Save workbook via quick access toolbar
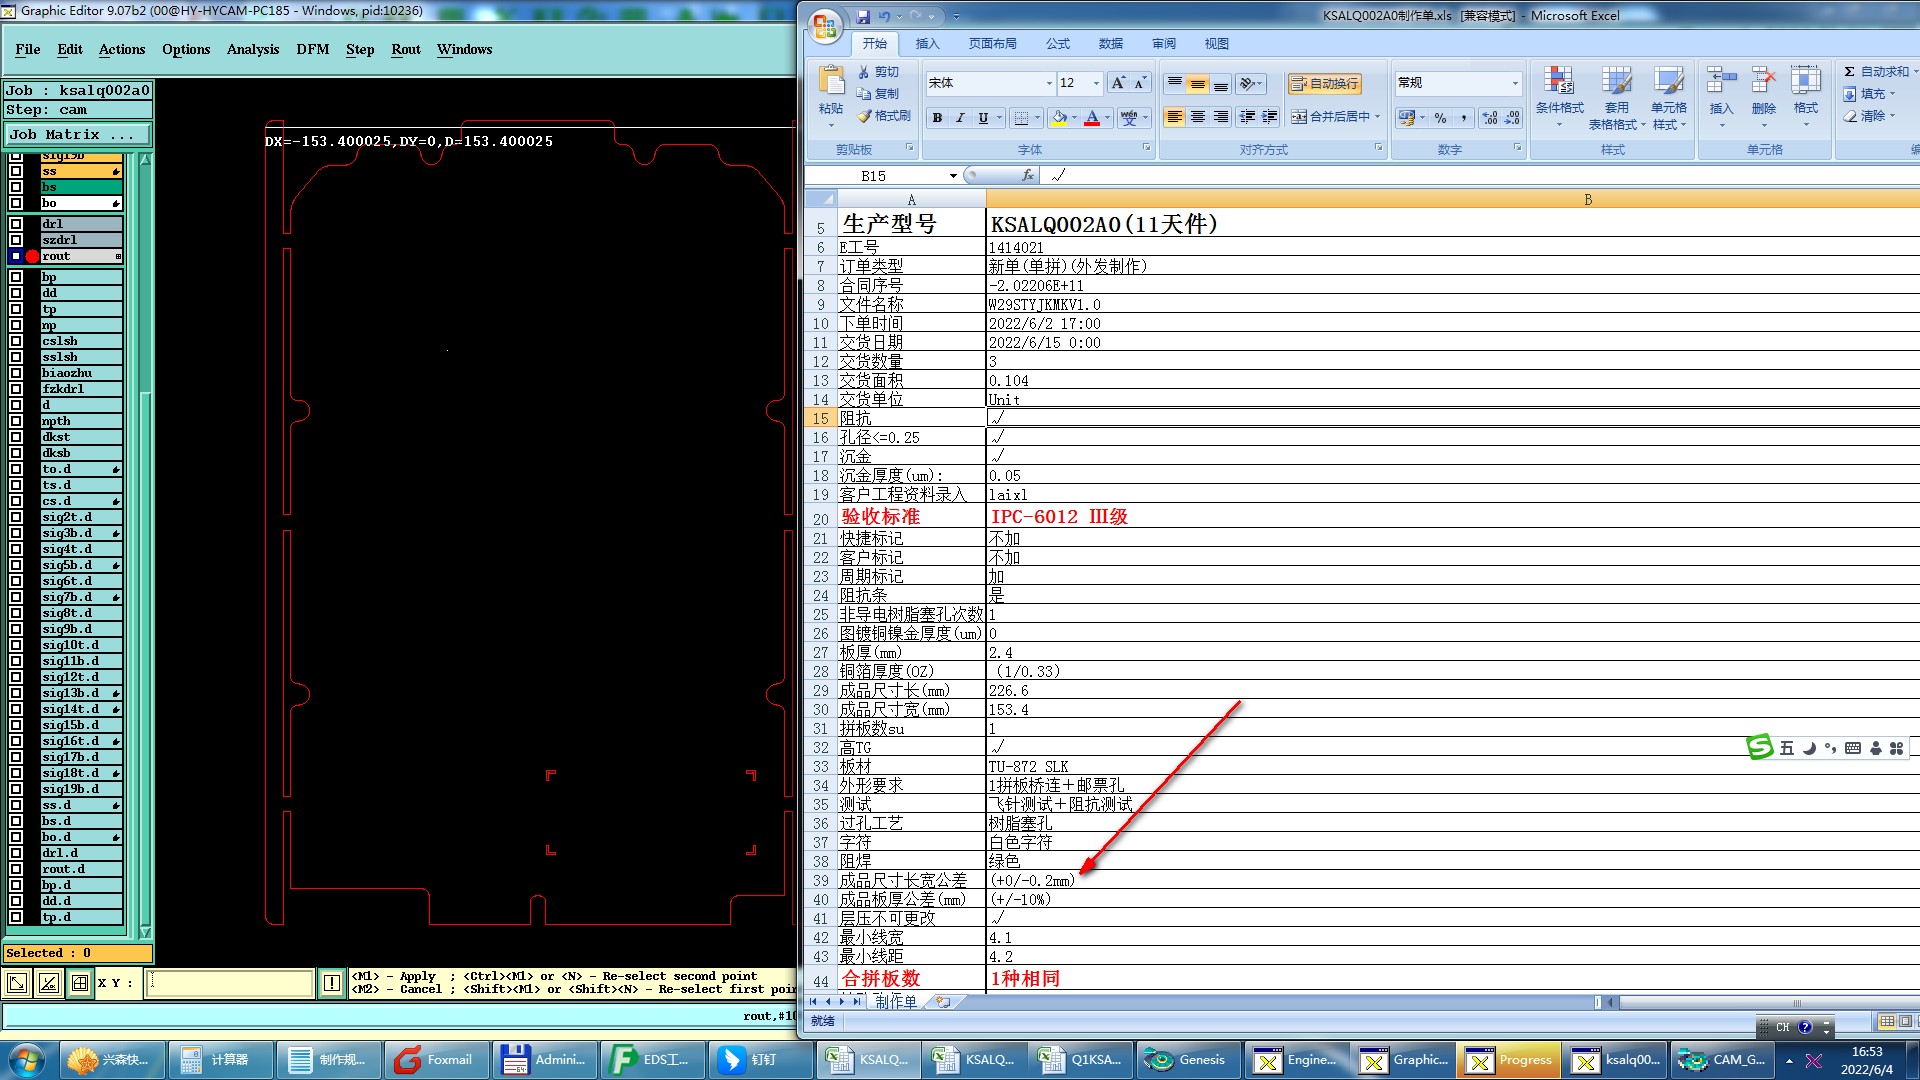Image resolution: width=1920 pixels, height=1080 pixels. (x=863, y=16)
